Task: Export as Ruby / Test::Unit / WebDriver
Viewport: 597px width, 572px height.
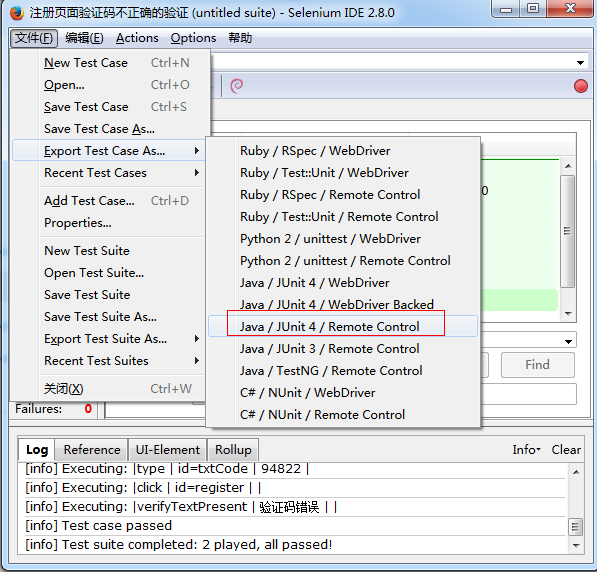Action: (x=343, y=173)
